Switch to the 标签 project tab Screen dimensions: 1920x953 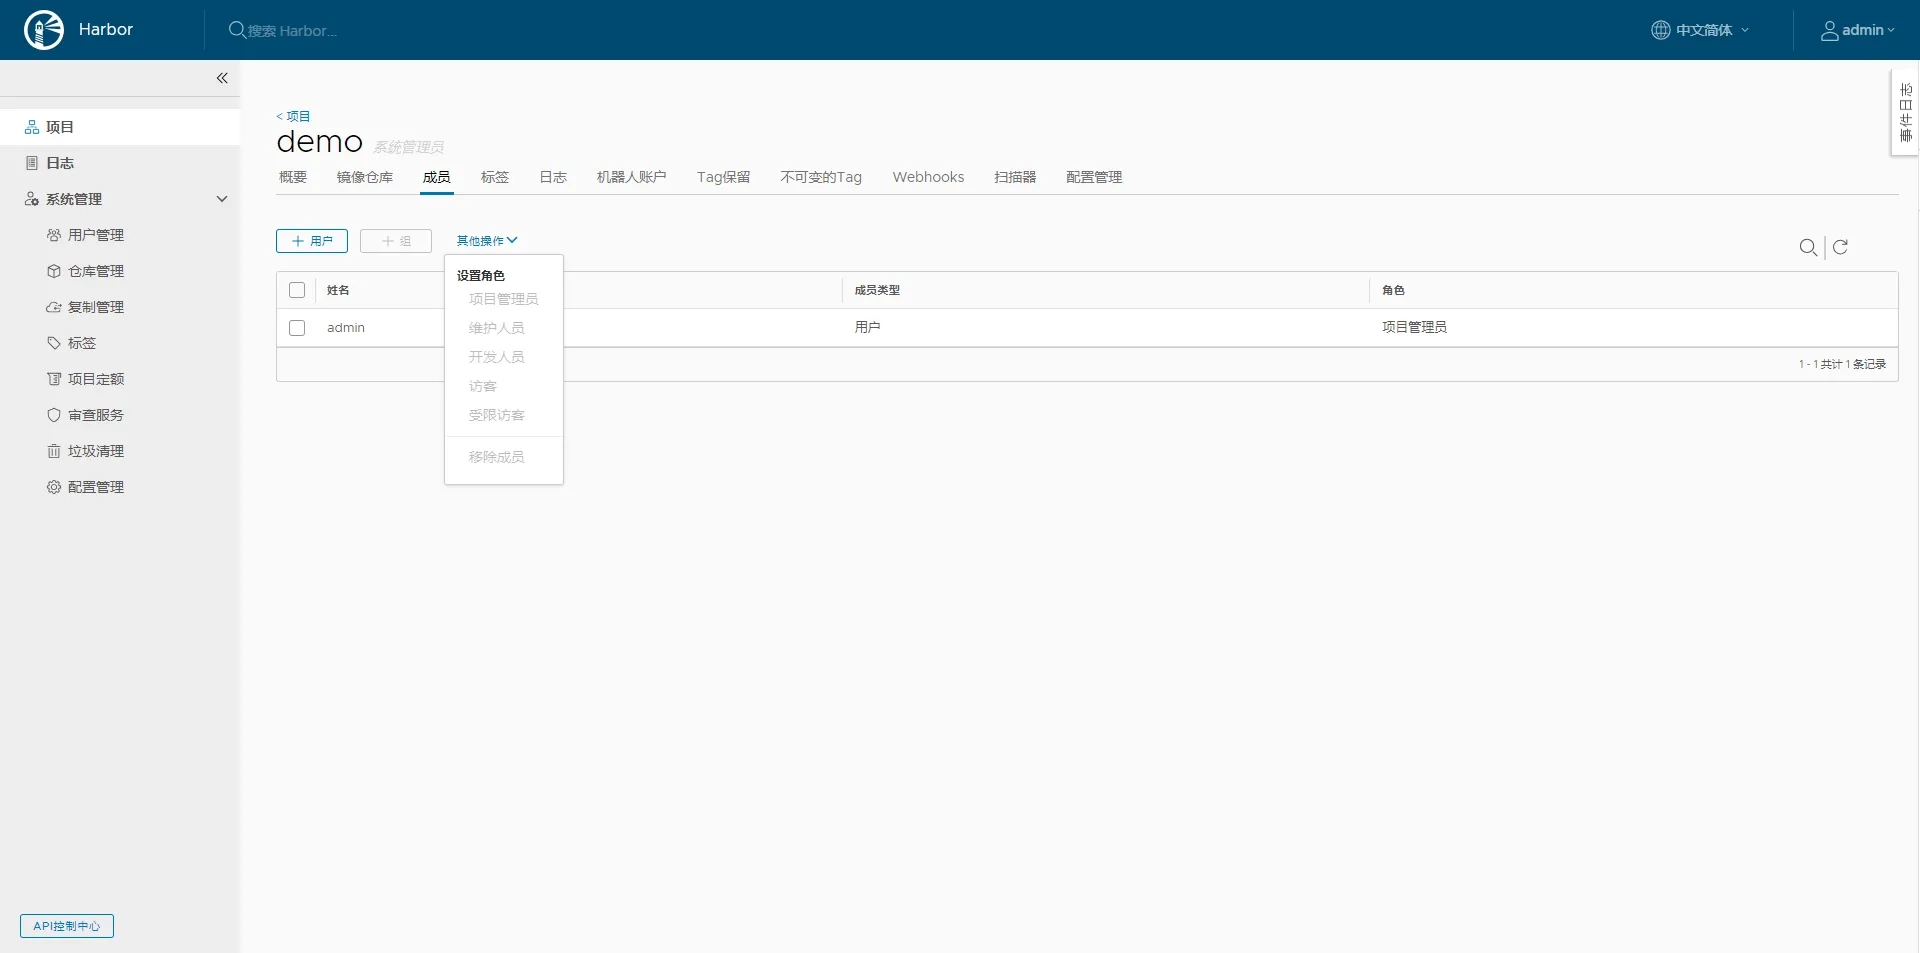[495, 177]
